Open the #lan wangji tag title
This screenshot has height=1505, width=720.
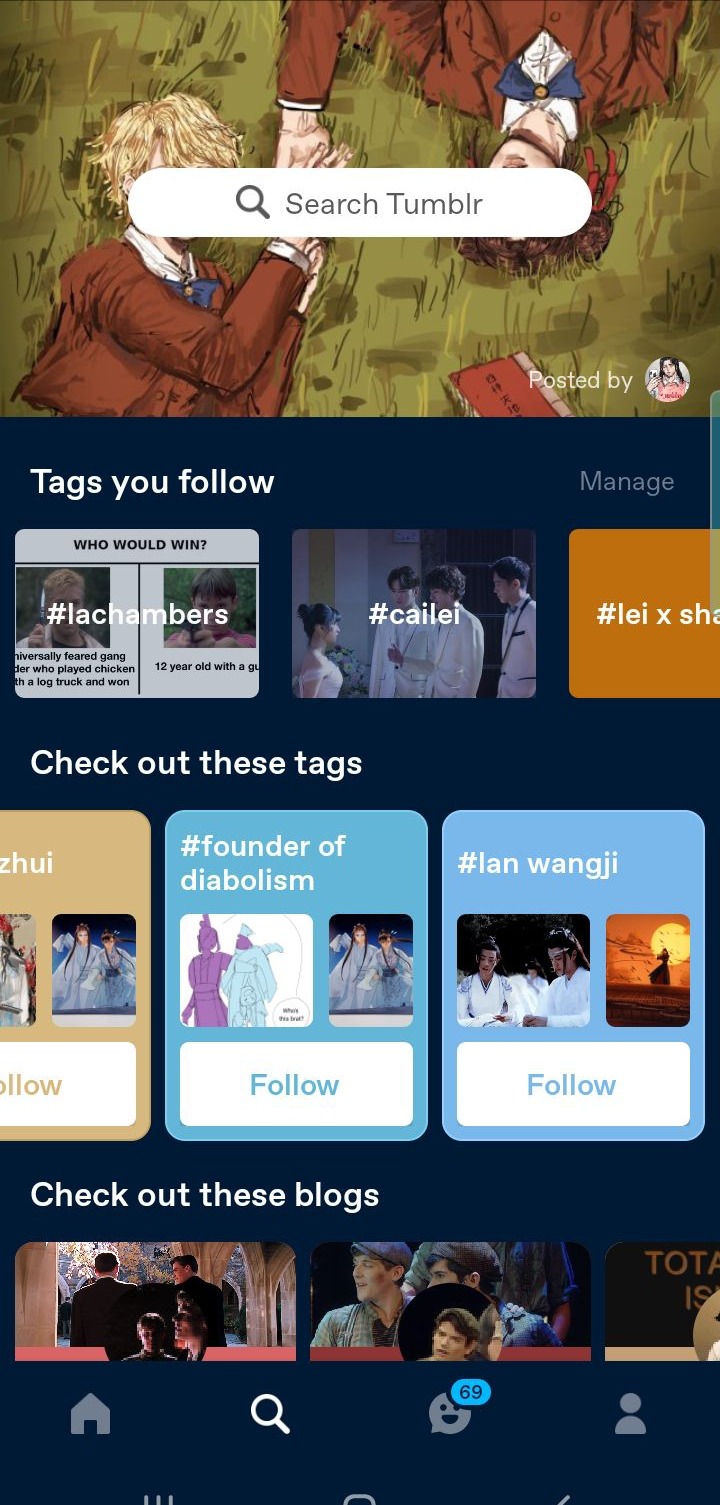click(x=538, y=863)
